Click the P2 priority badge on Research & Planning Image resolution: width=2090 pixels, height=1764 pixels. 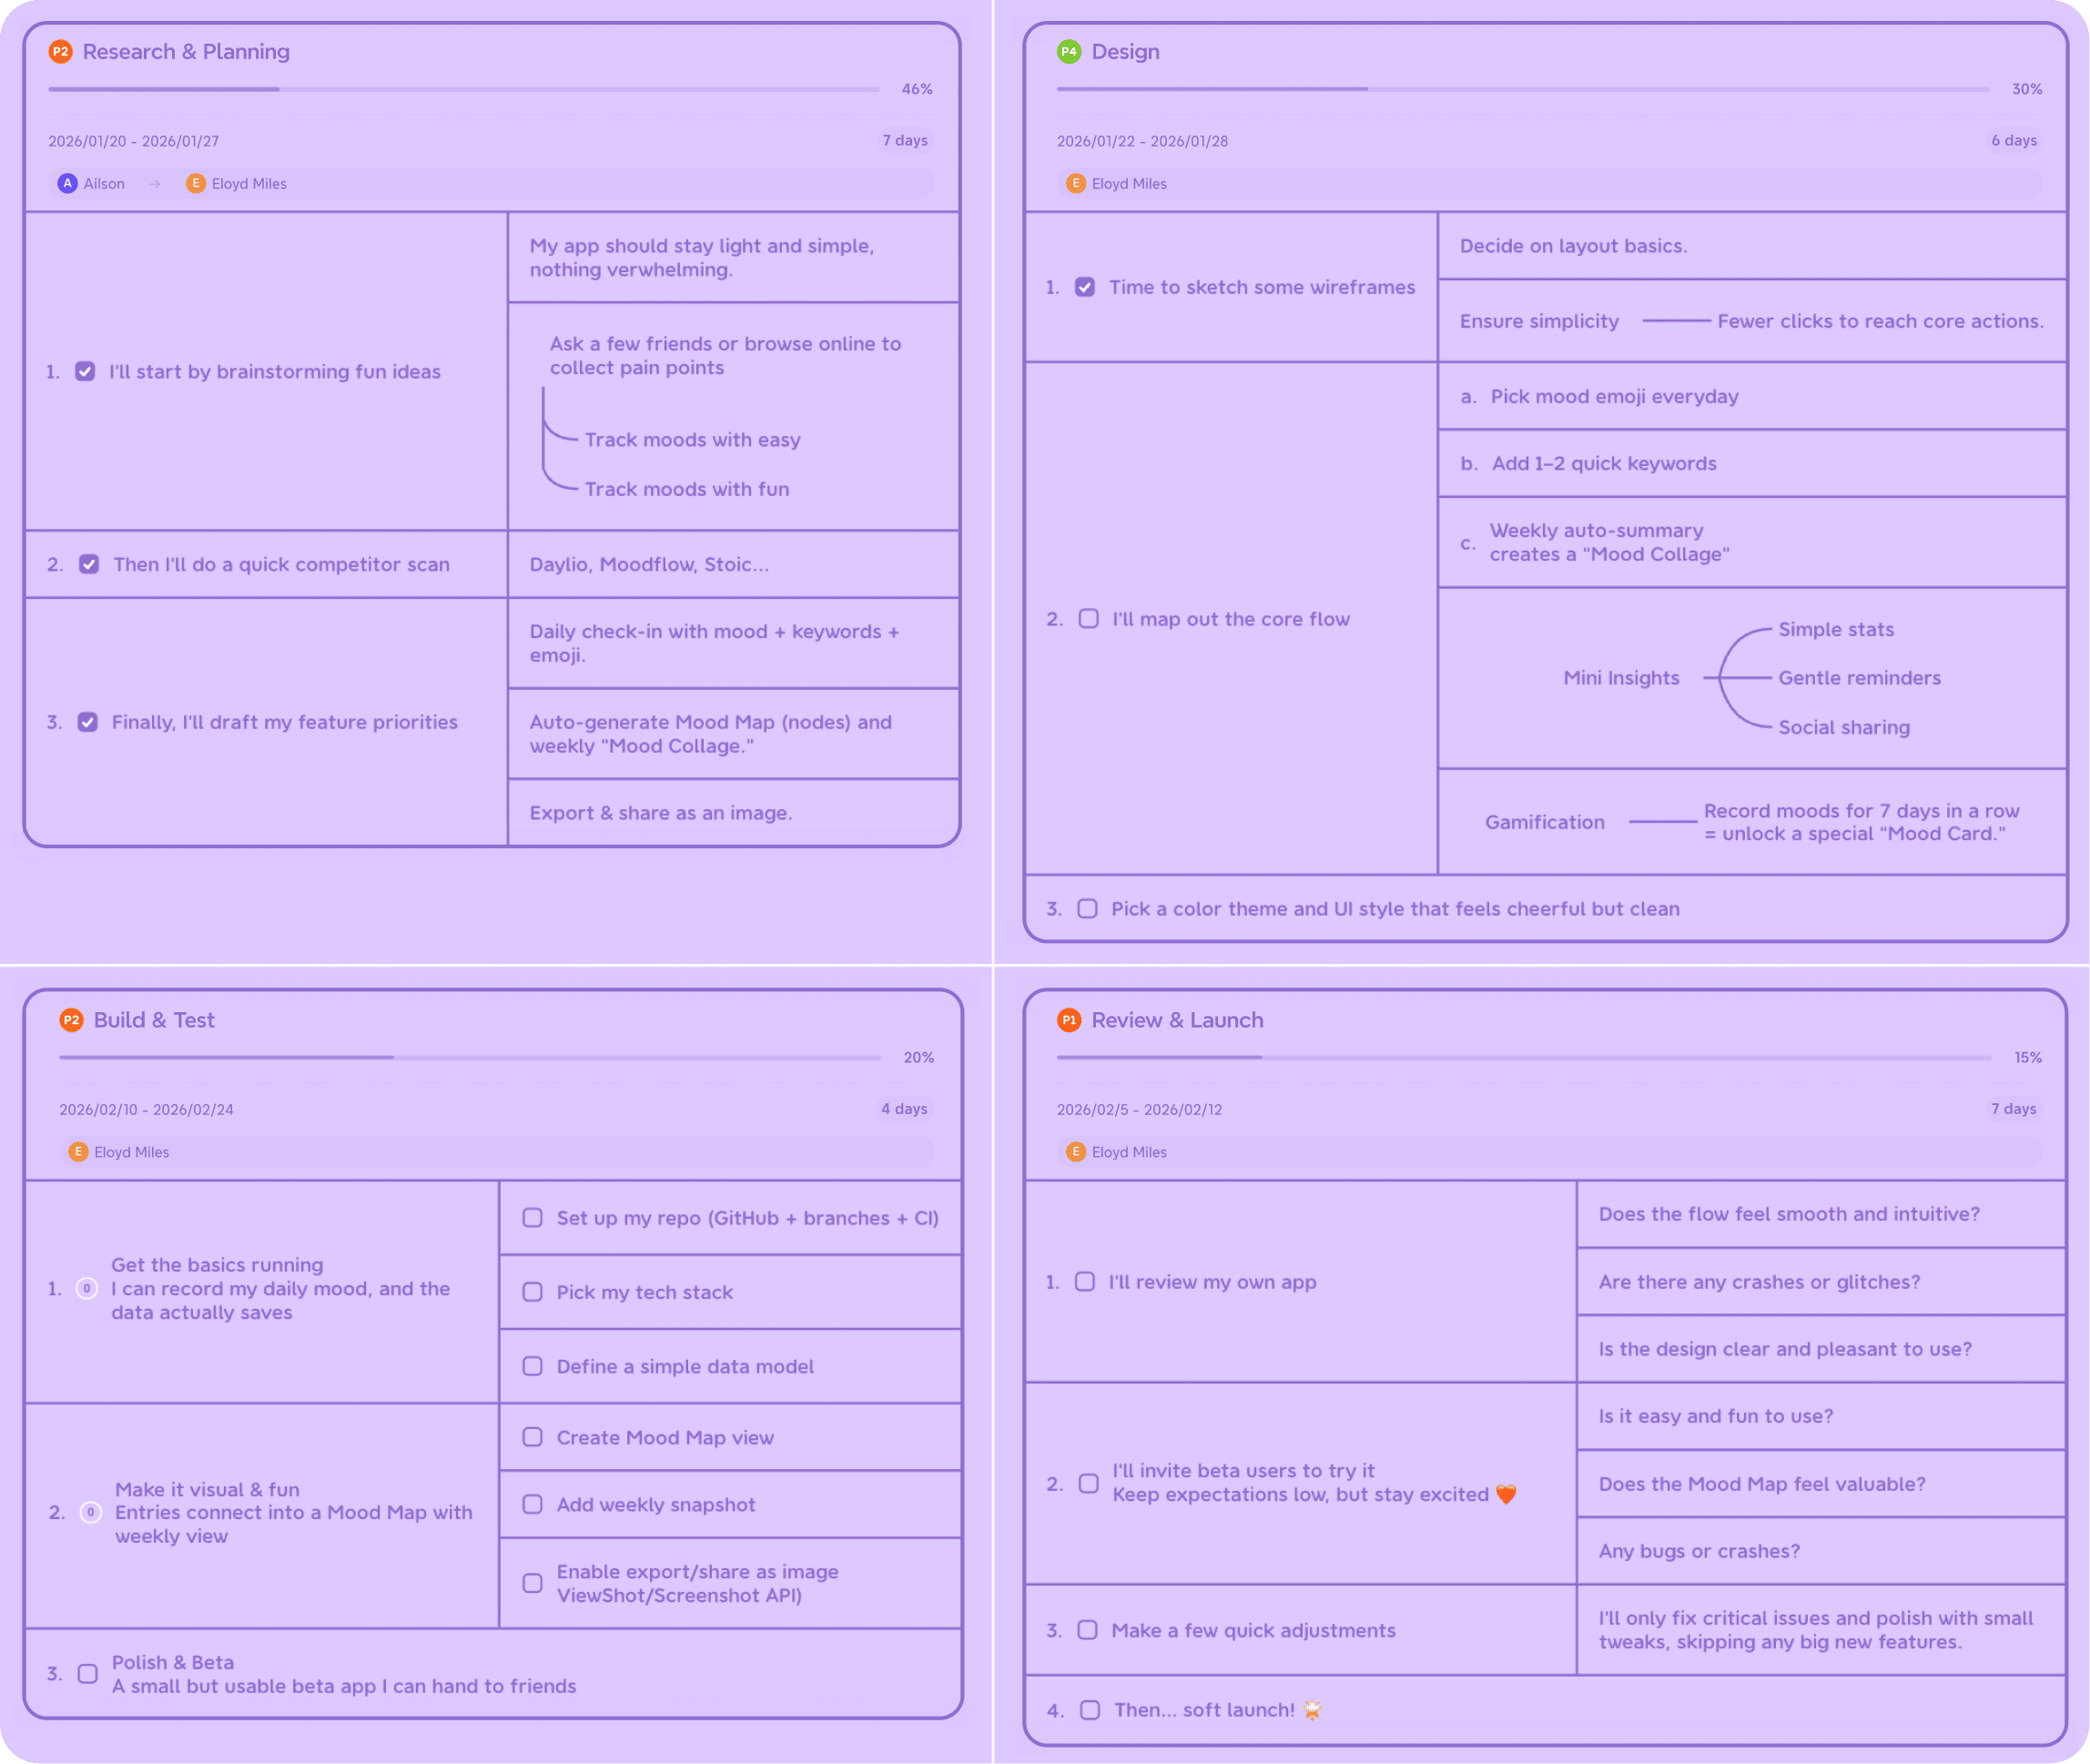(x=62, y=51)
